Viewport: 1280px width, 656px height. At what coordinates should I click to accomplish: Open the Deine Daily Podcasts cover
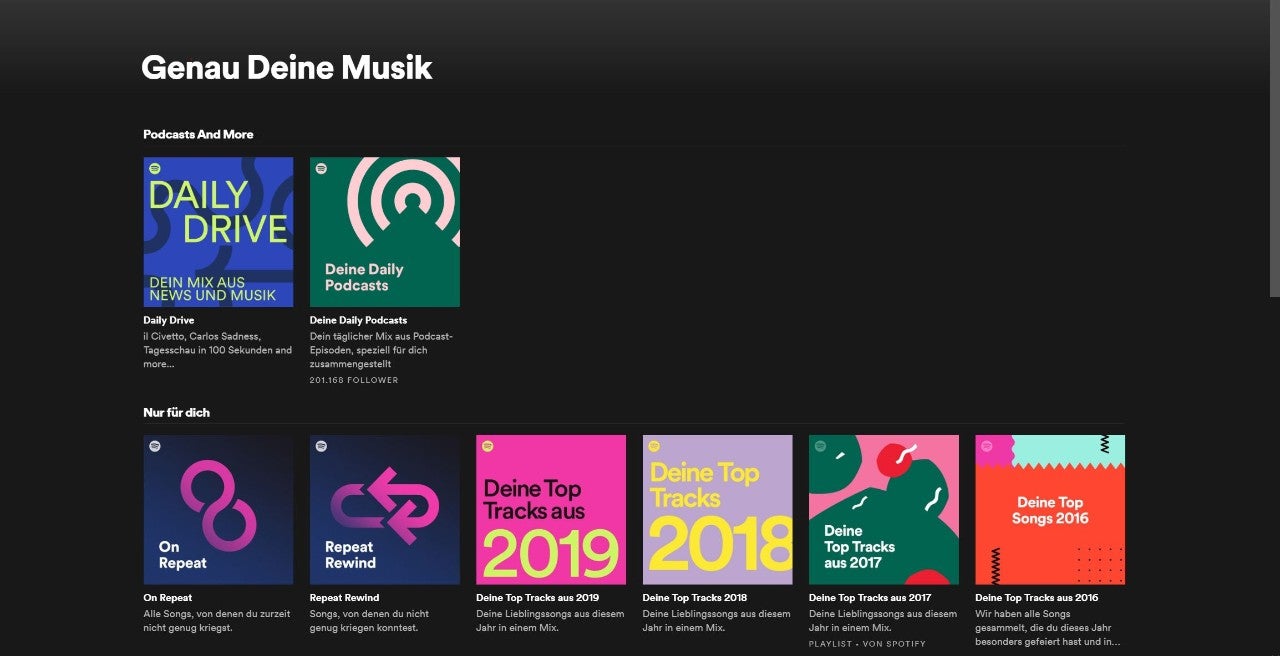(385, 232)
